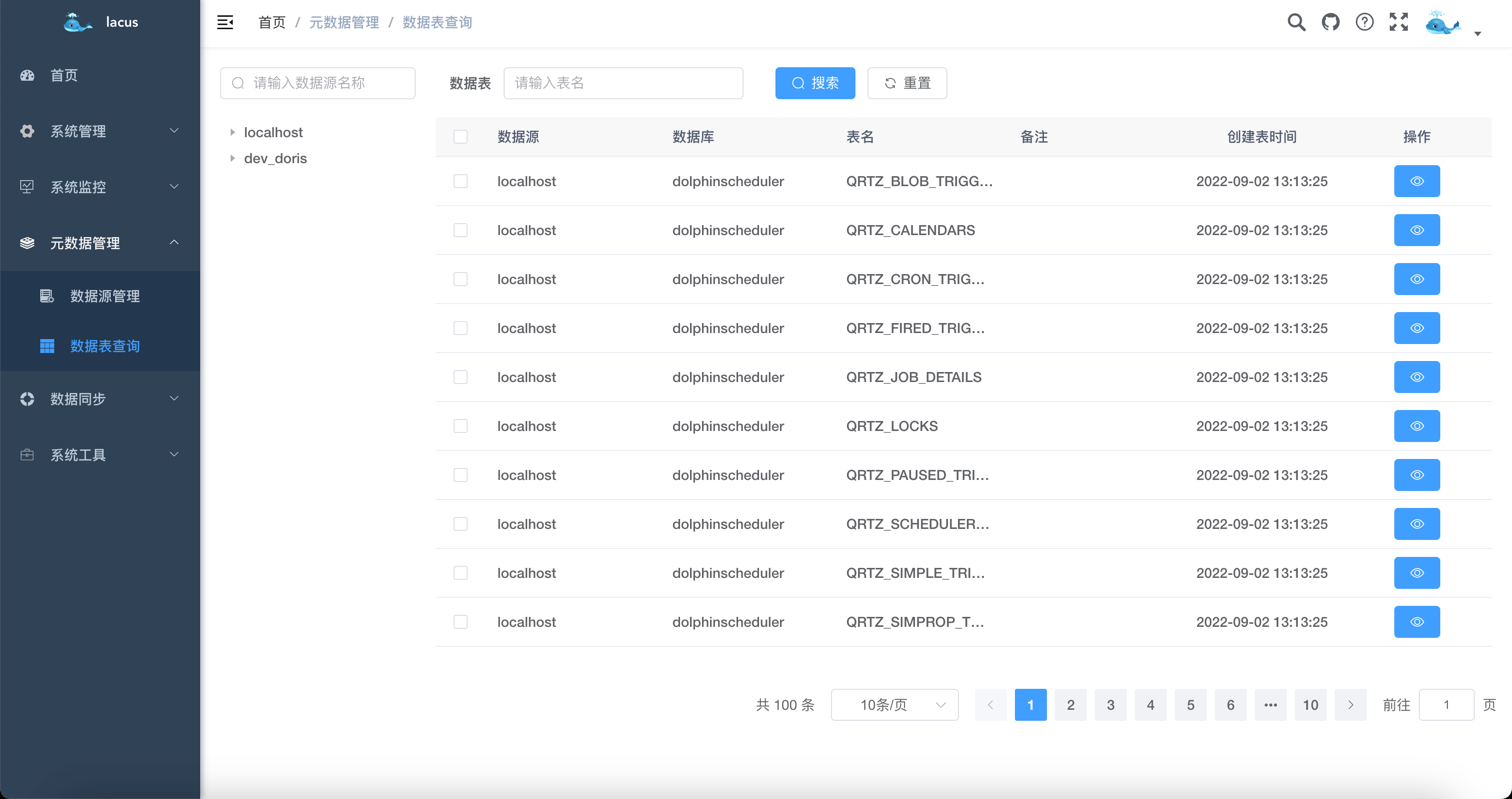Focus the 请输入数据源名称 filter field
This screenshot has height=799, width=1512.
318,83
